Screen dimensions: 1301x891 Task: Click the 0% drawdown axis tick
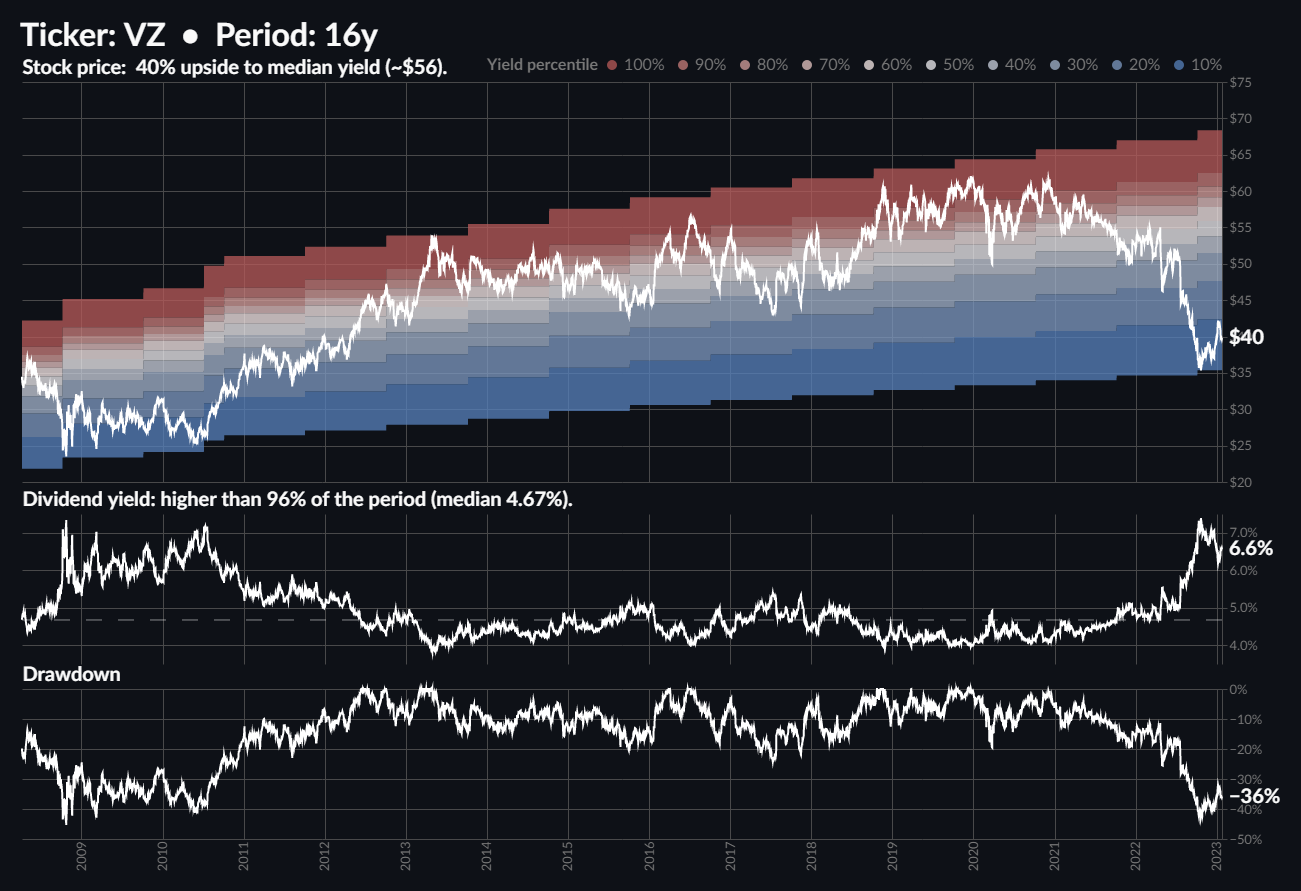click(x=1238, y=690)
